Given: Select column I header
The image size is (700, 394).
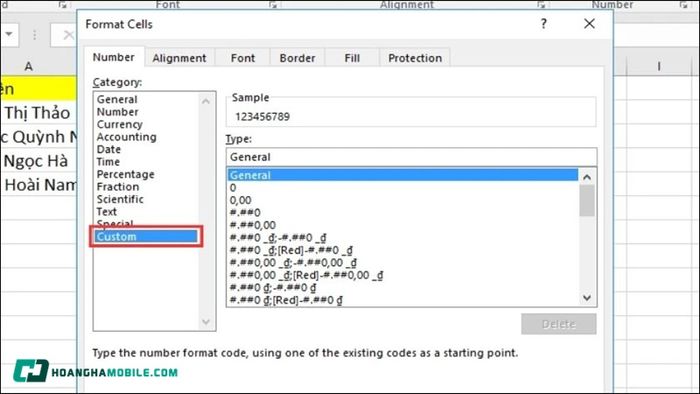Looking at the screenshot, I should pyautogui.click(x=659, y=67).
